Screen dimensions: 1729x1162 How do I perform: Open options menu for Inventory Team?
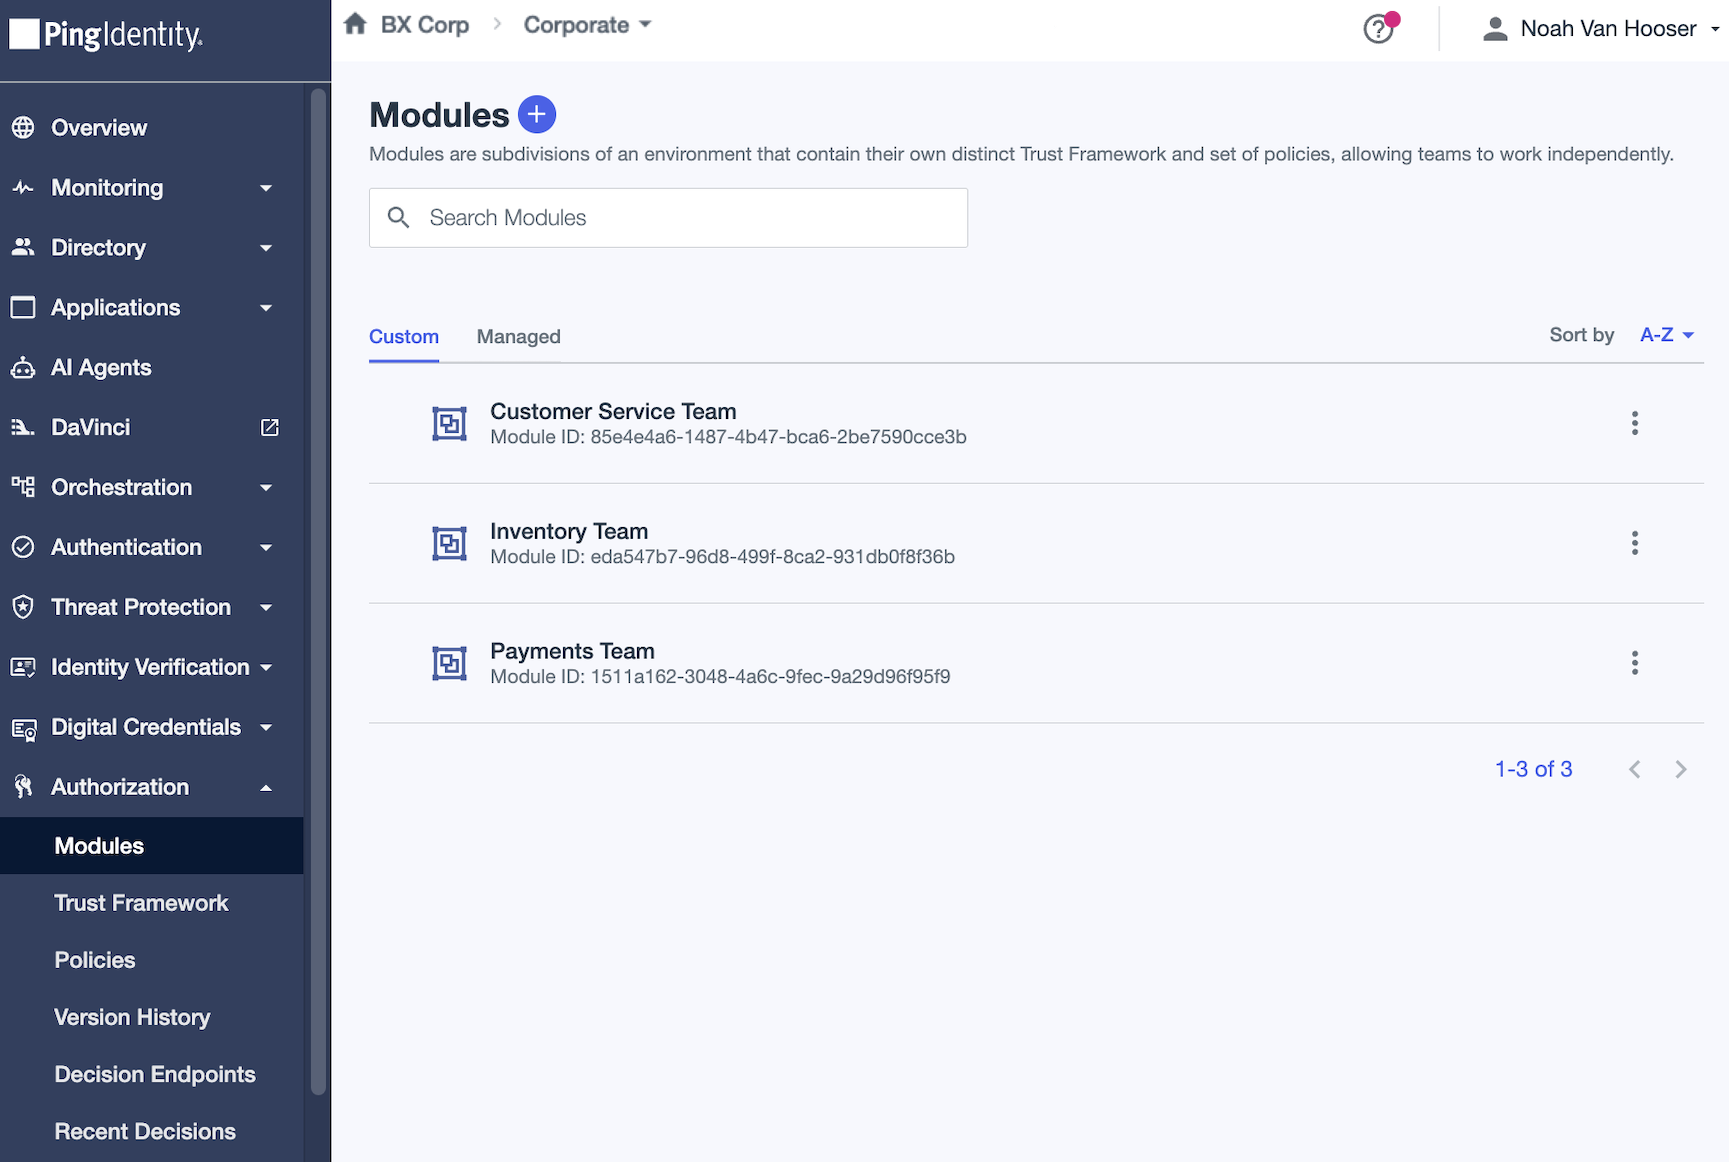(1635, 543)
